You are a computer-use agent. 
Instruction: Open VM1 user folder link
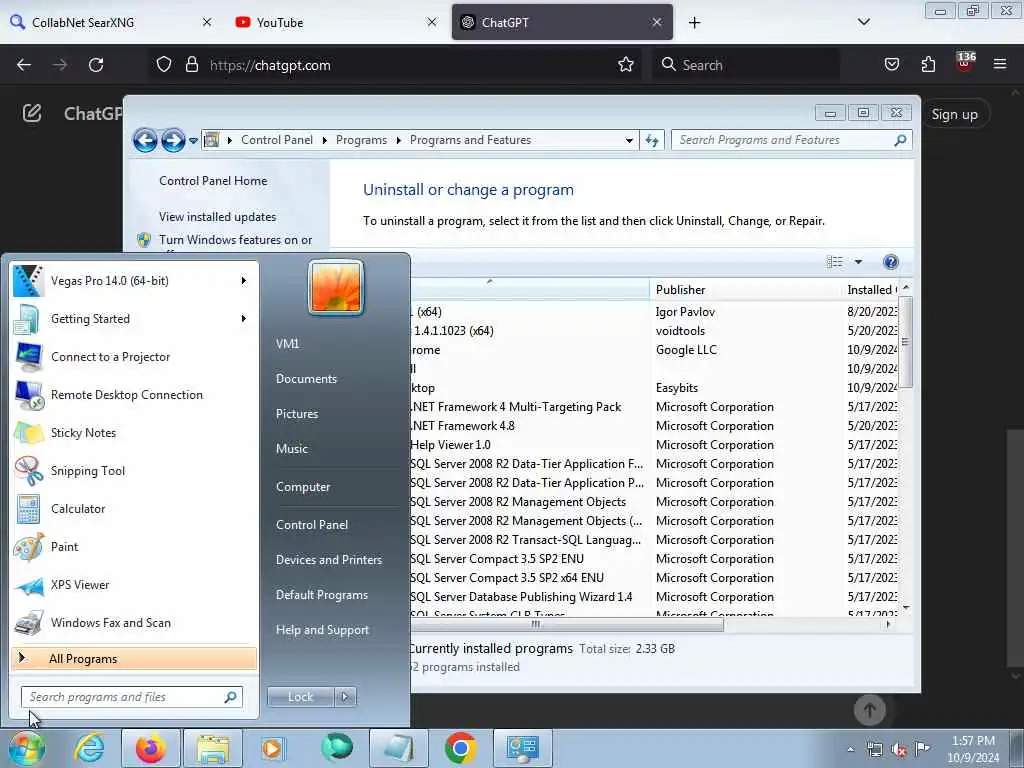coord(287,344)
